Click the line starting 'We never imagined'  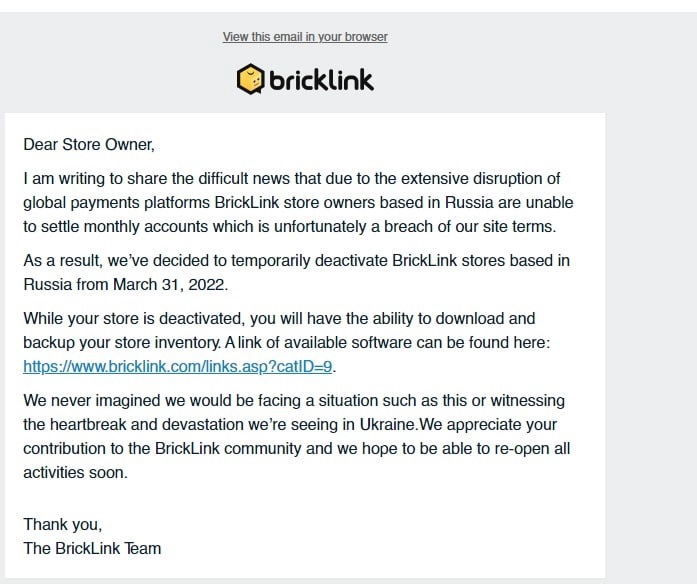click(294, 400)
